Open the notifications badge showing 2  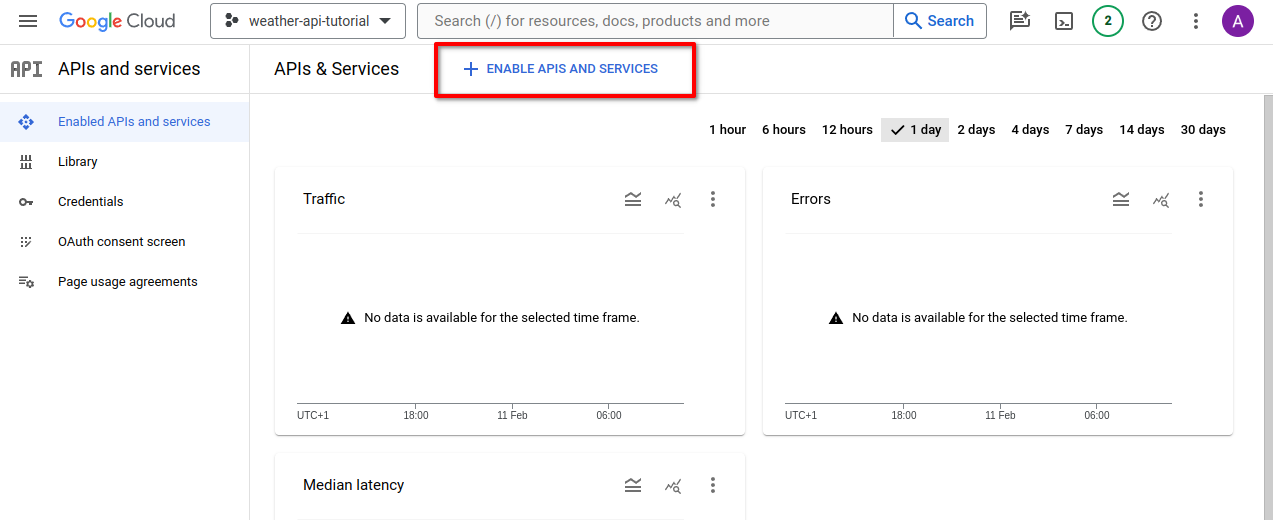click(1108, 21)
